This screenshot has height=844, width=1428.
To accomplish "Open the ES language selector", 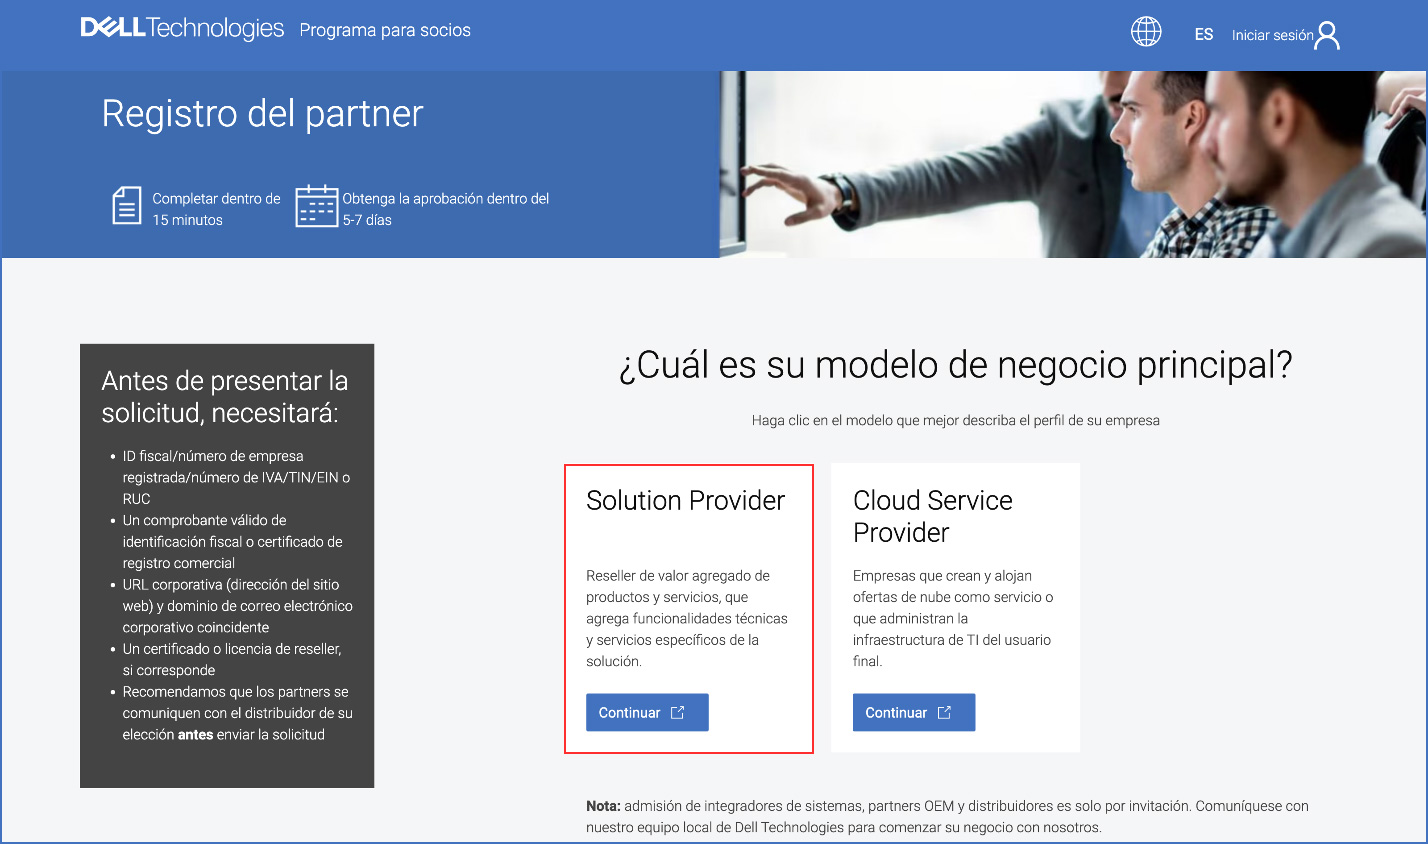I will pos(1203,35).
